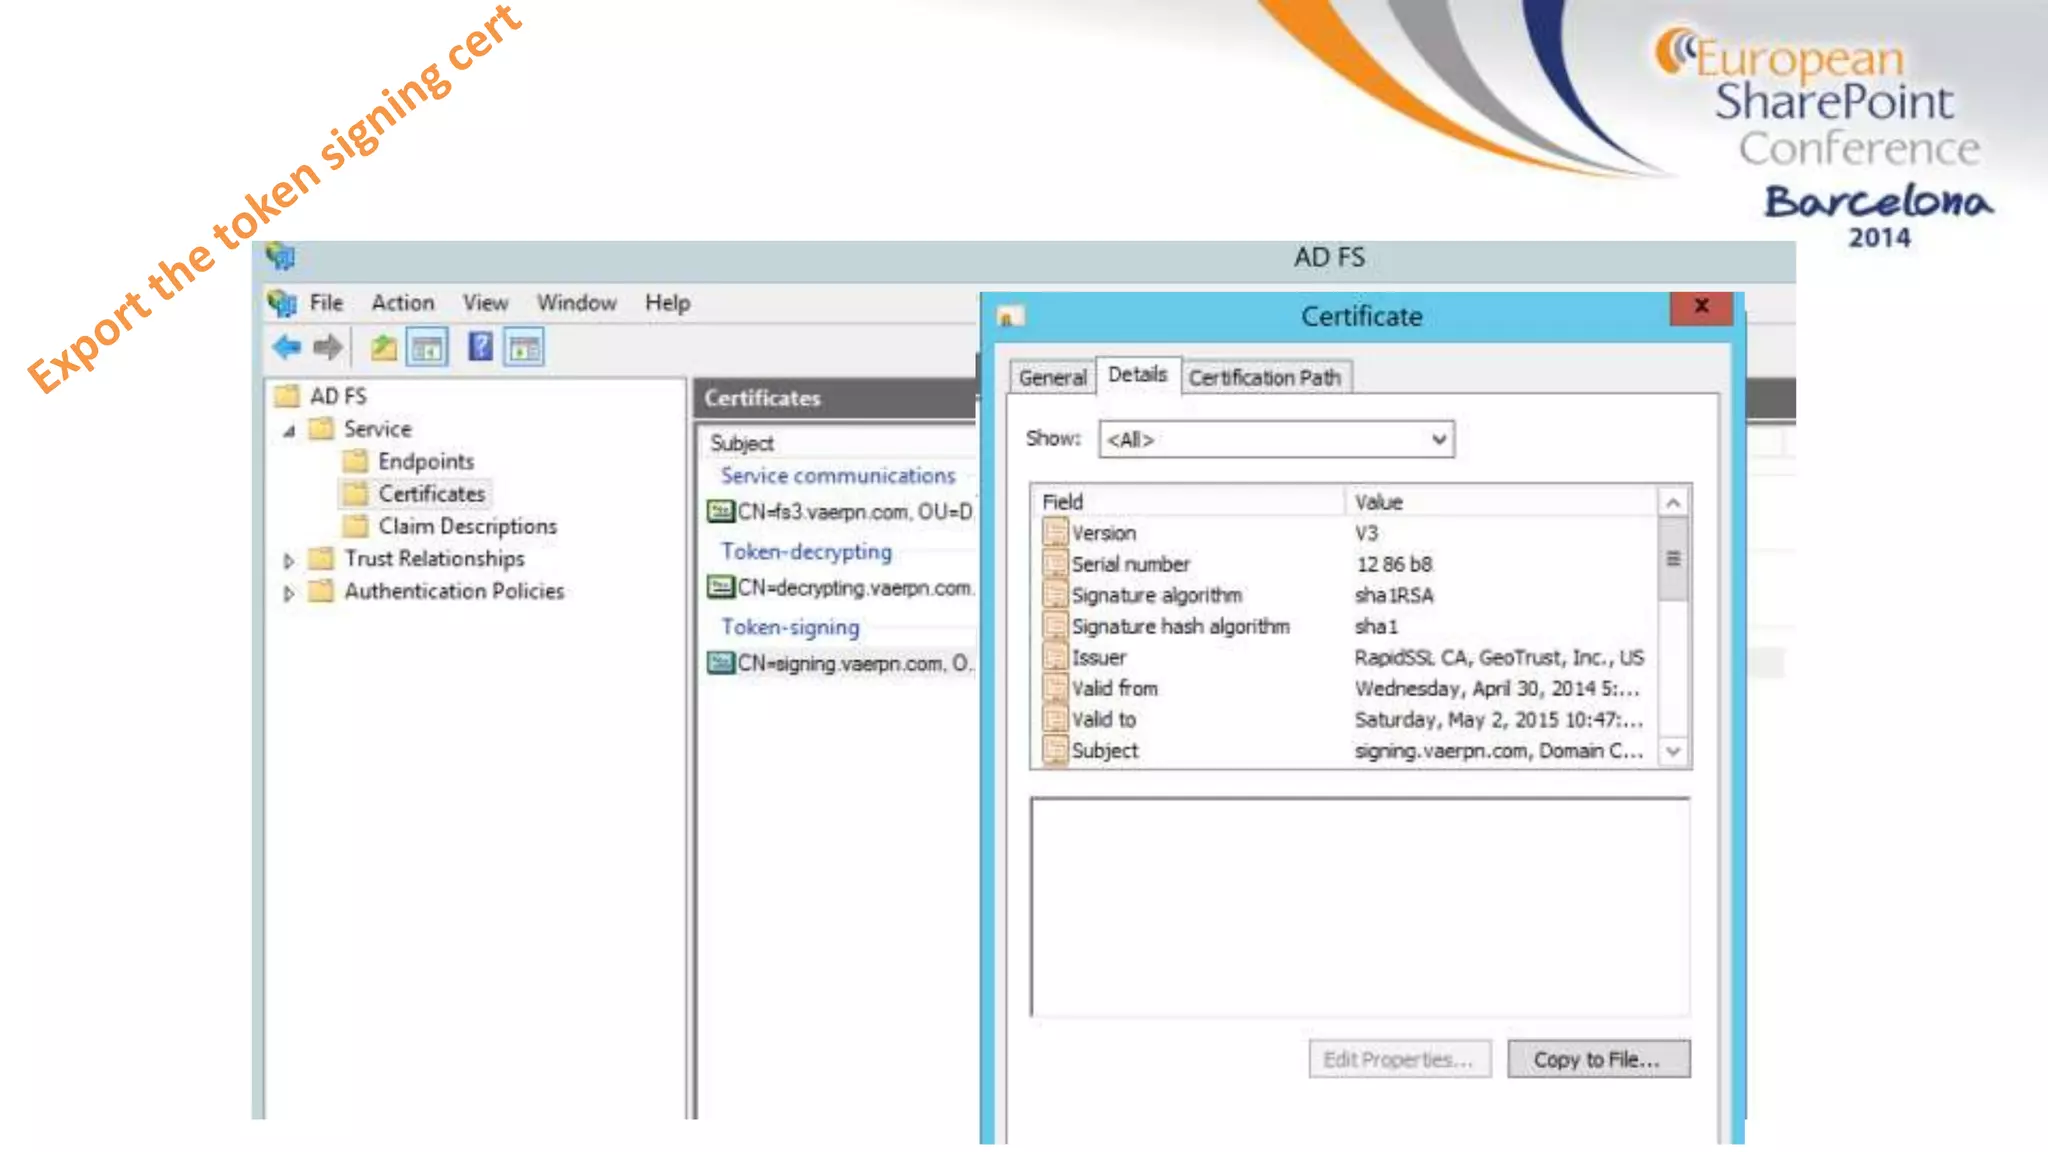Select the CN=decrypting.vaerpn.com certificate icon
Image resolution: width=2048 pixels, height=1152 pixels.
[x=720, y=587]
